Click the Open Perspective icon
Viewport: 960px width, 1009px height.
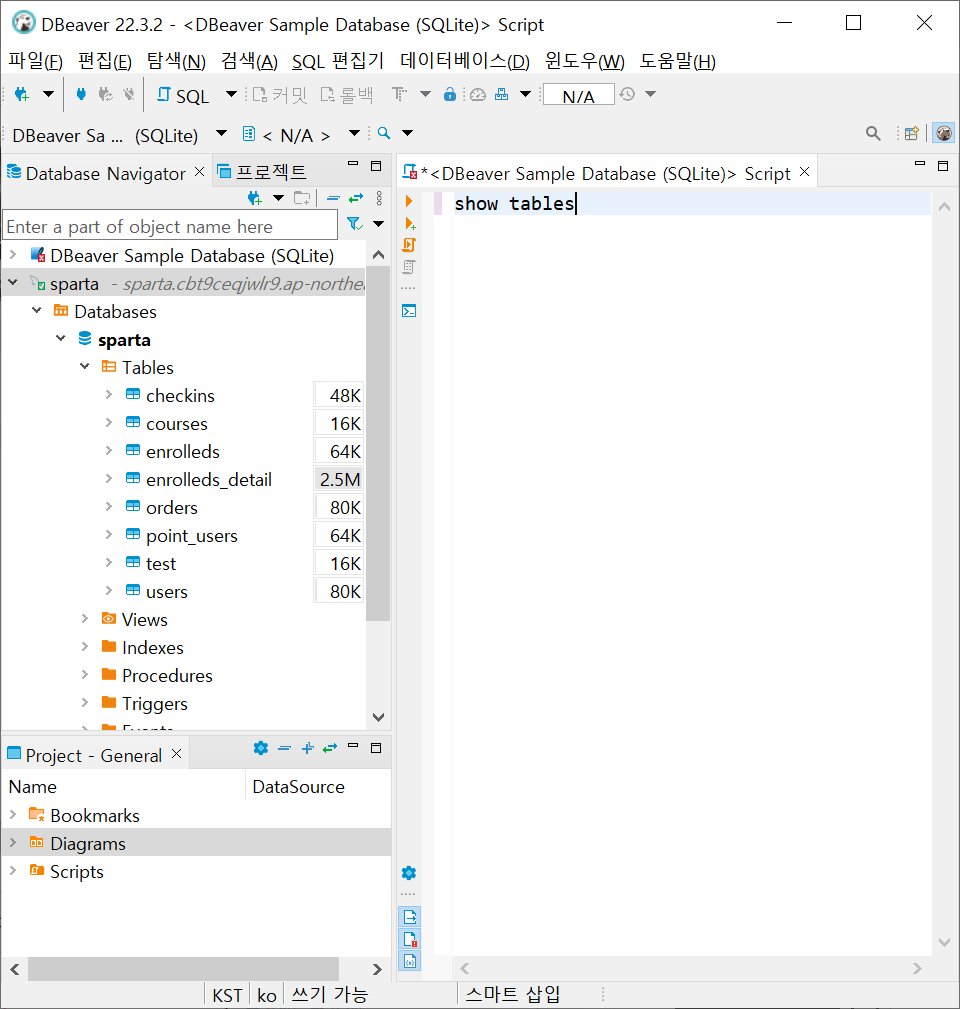(912, 133)
